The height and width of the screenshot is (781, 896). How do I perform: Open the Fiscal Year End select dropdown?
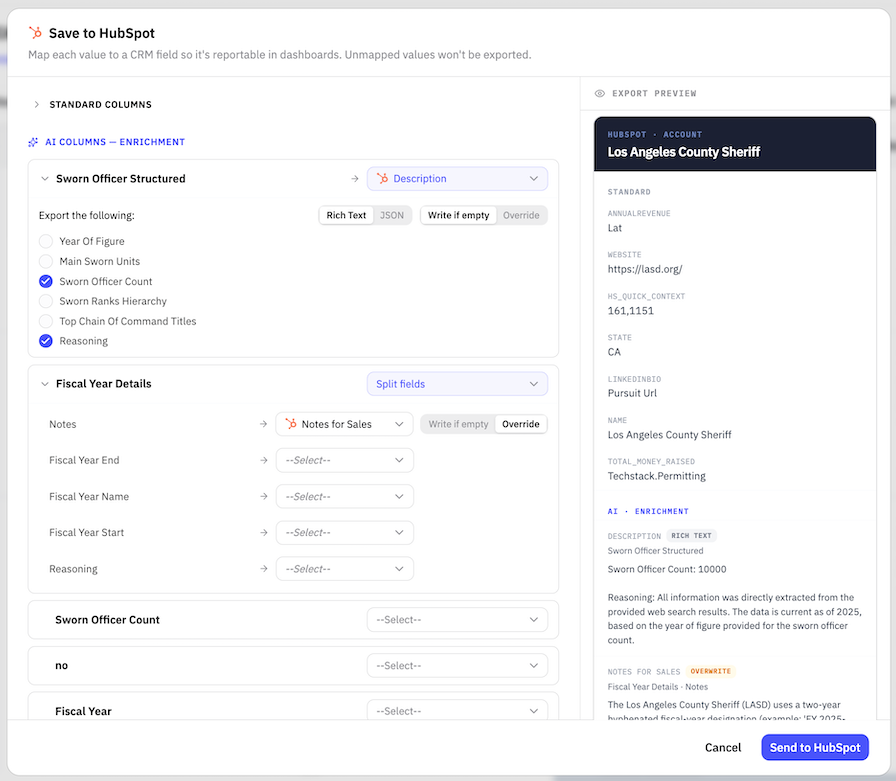pyautogui.click(x=345, y=460)
